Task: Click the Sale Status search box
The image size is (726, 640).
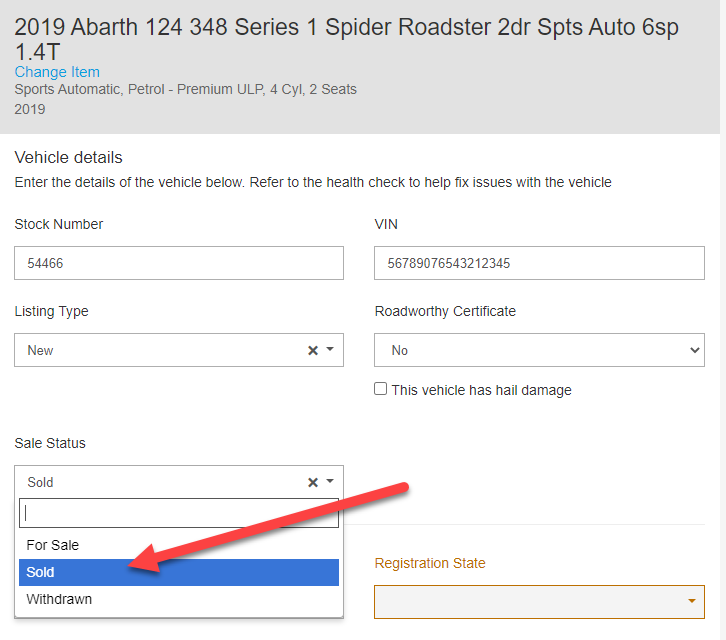Action: tap(179, 514)
